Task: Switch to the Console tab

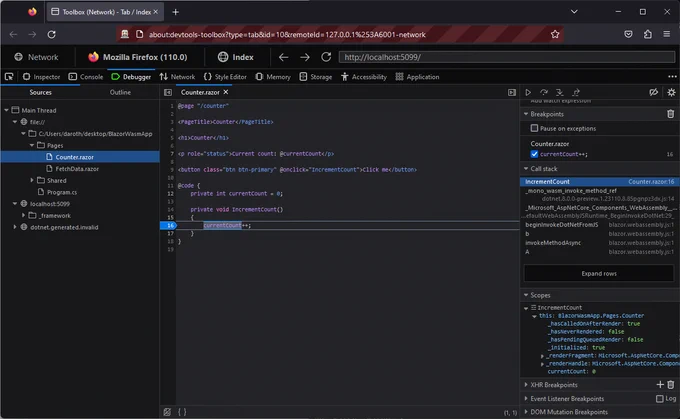Action: [86, 77]
